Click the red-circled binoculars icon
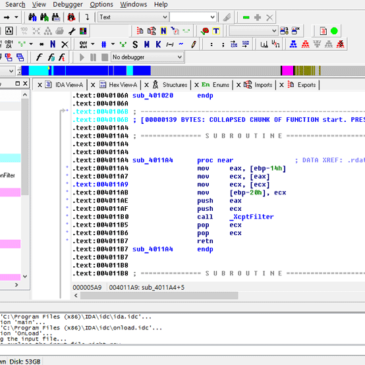Viewport: 365px width, 365px height. (x=71, y=17)
